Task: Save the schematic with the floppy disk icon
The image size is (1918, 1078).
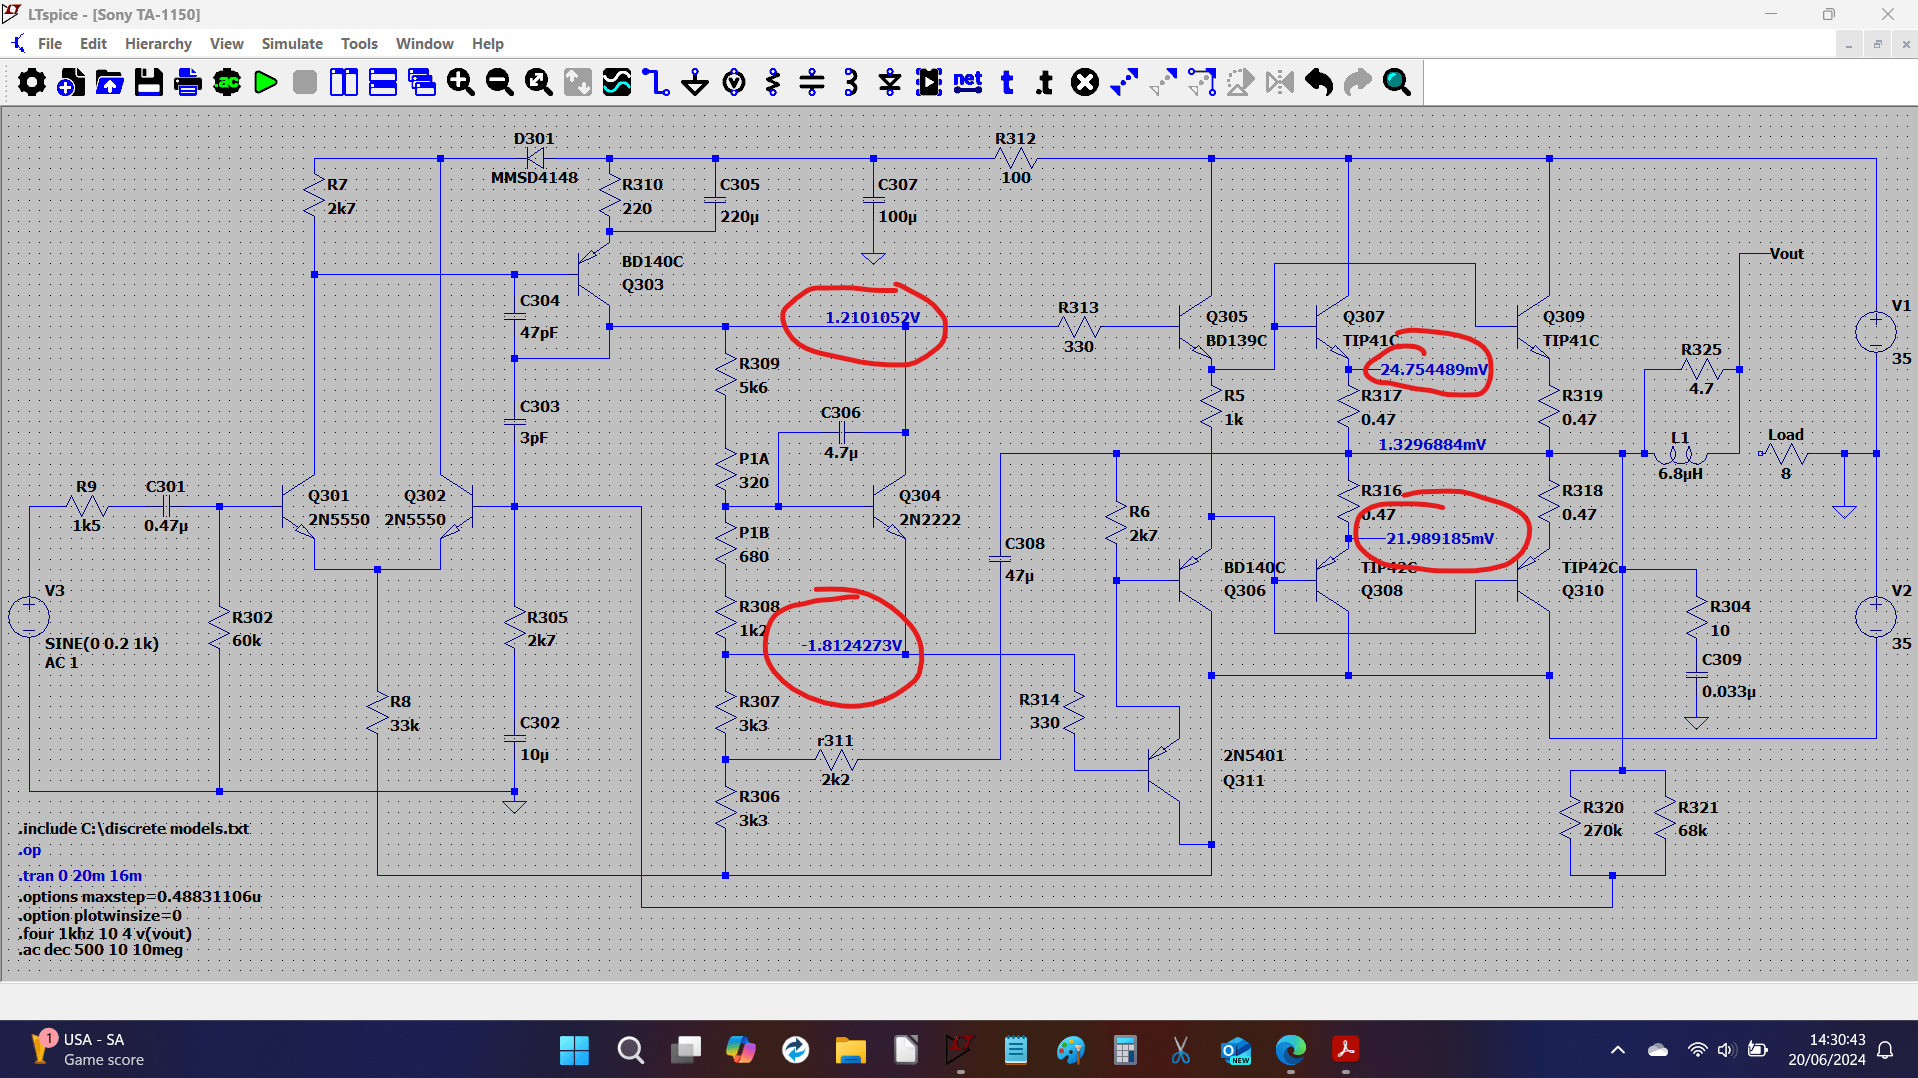Action: pyautogui.click(x=149, y=82)
